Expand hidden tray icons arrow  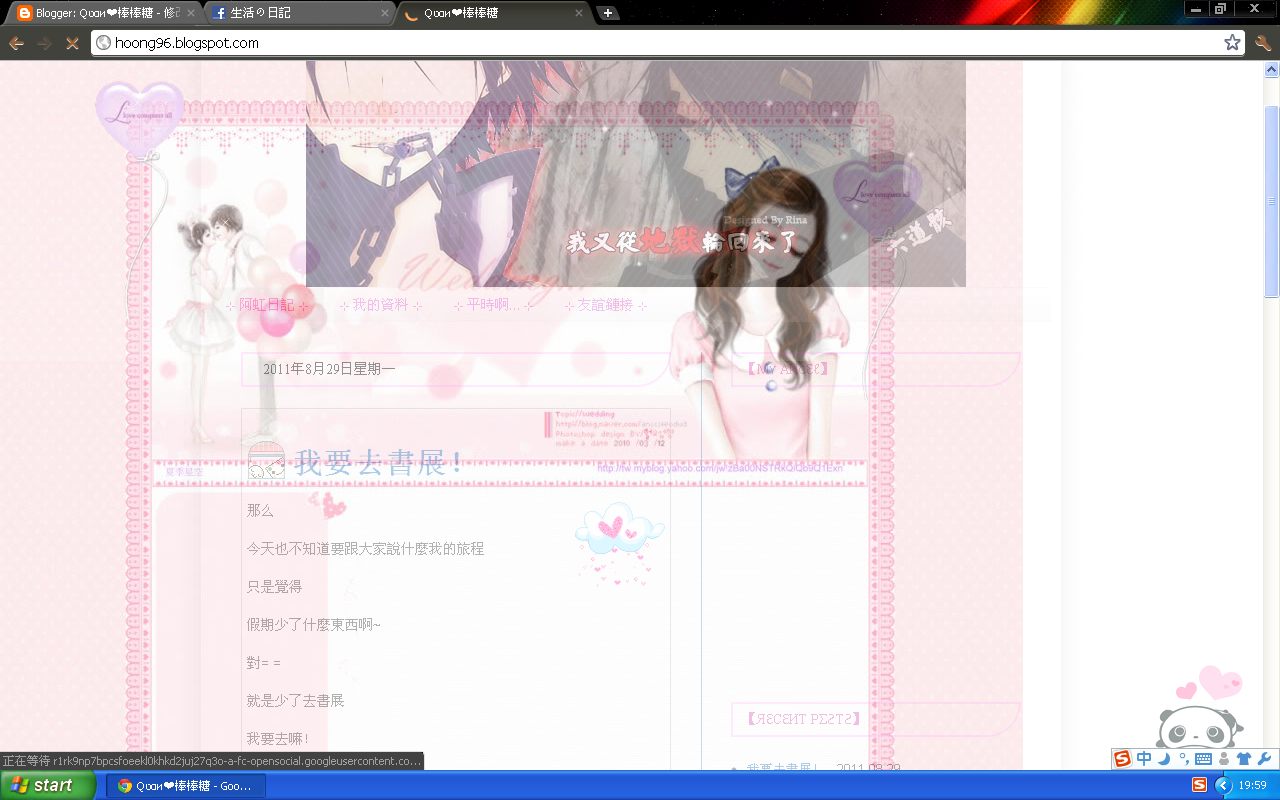coord(1223,785)
